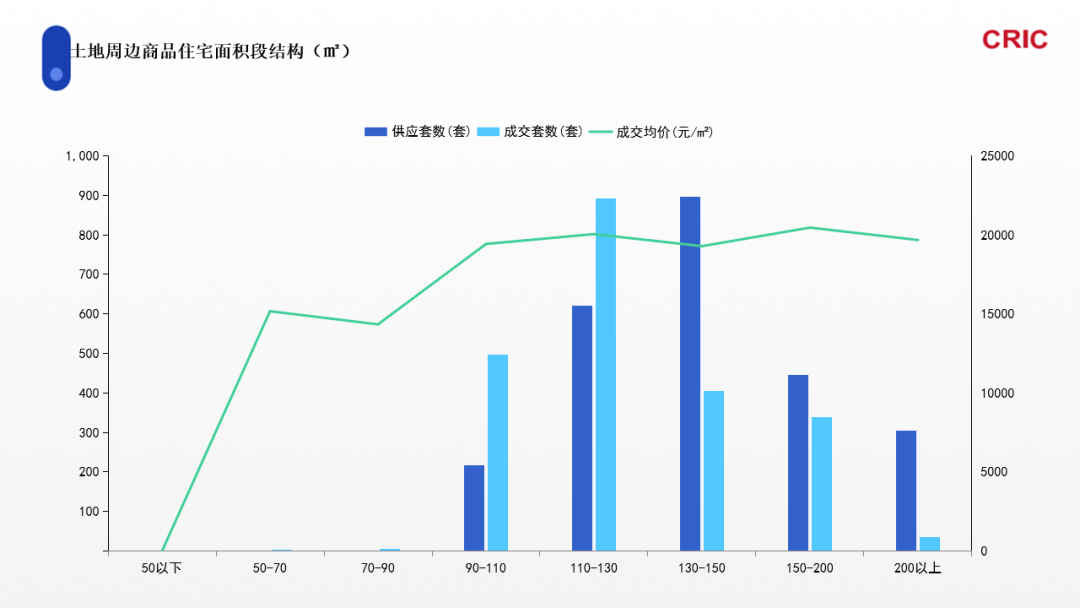
Task: Click the blue pill-shaped title marker
Action: [x=56, y=58]
